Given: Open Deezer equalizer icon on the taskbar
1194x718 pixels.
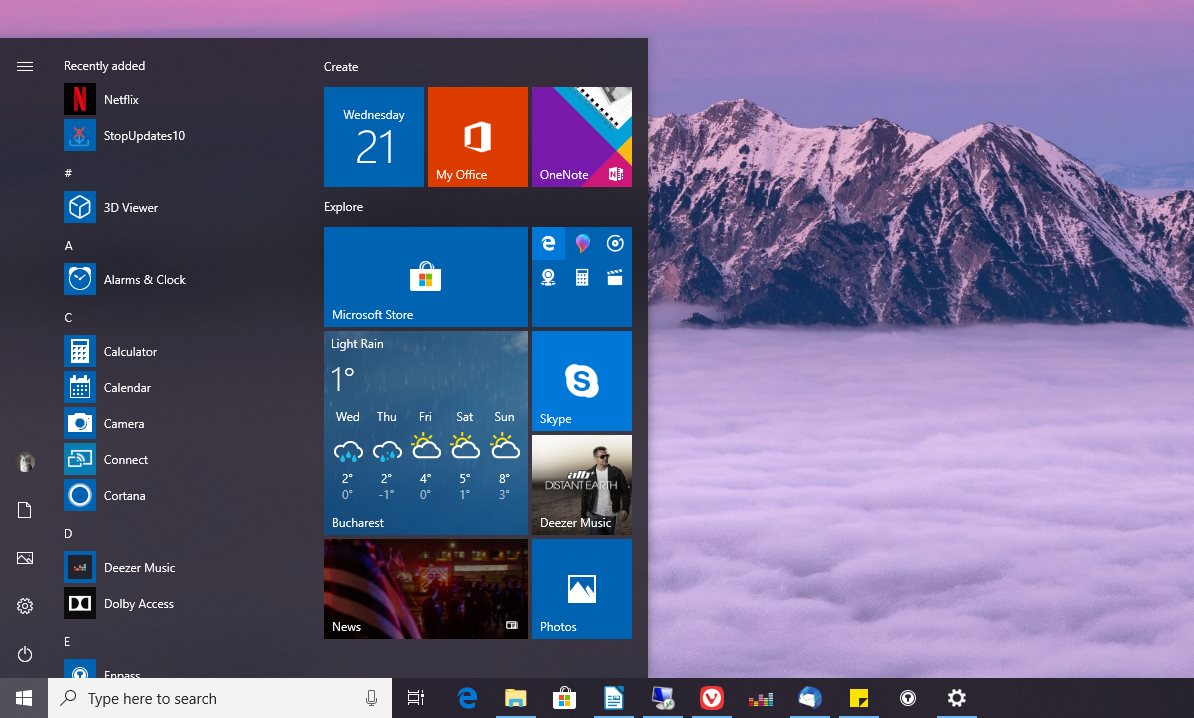Looking at the screenshot, I should 760,698.
